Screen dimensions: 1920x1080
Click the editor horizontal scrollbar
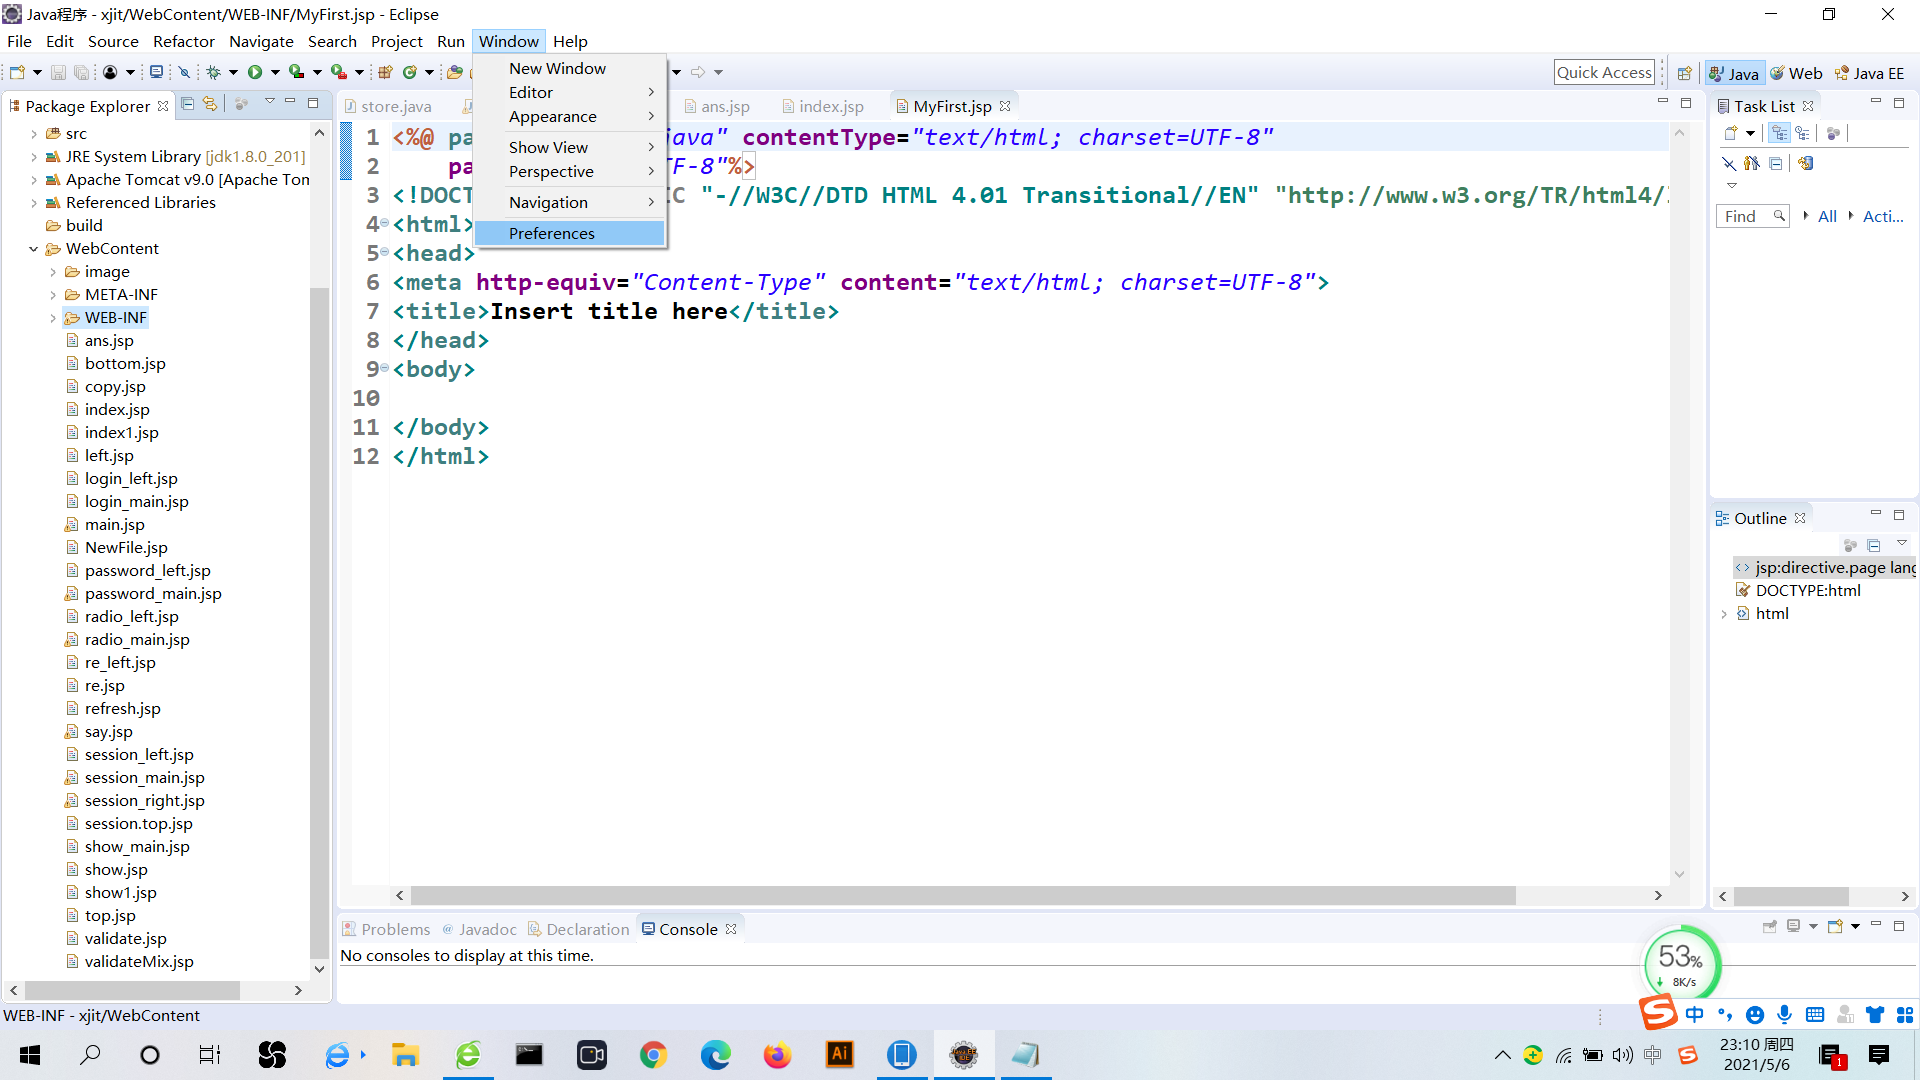[x=962, y=895]
